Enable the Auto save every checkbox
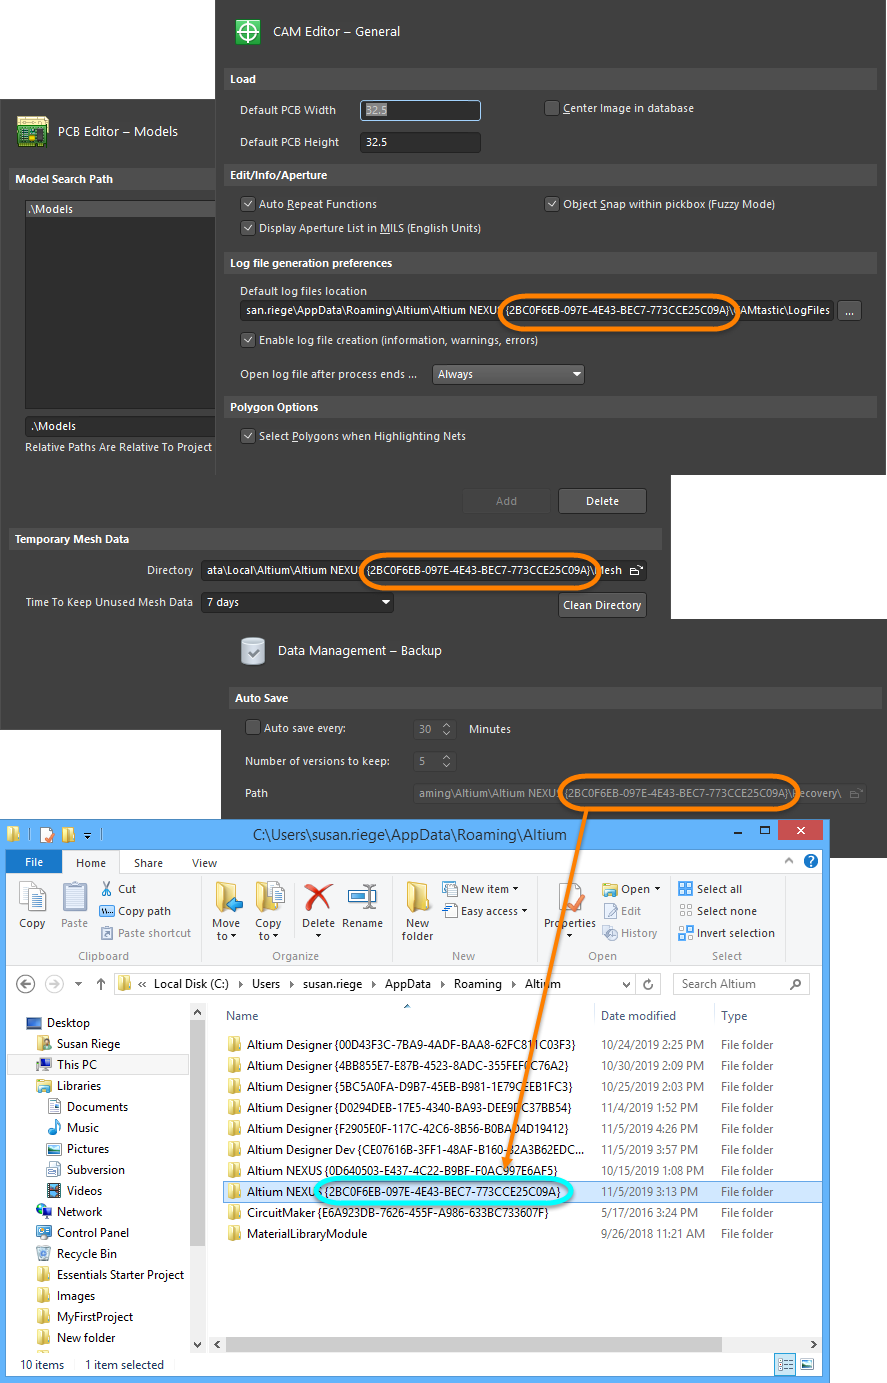This screenshot has height=1383, width=887. 253,728
